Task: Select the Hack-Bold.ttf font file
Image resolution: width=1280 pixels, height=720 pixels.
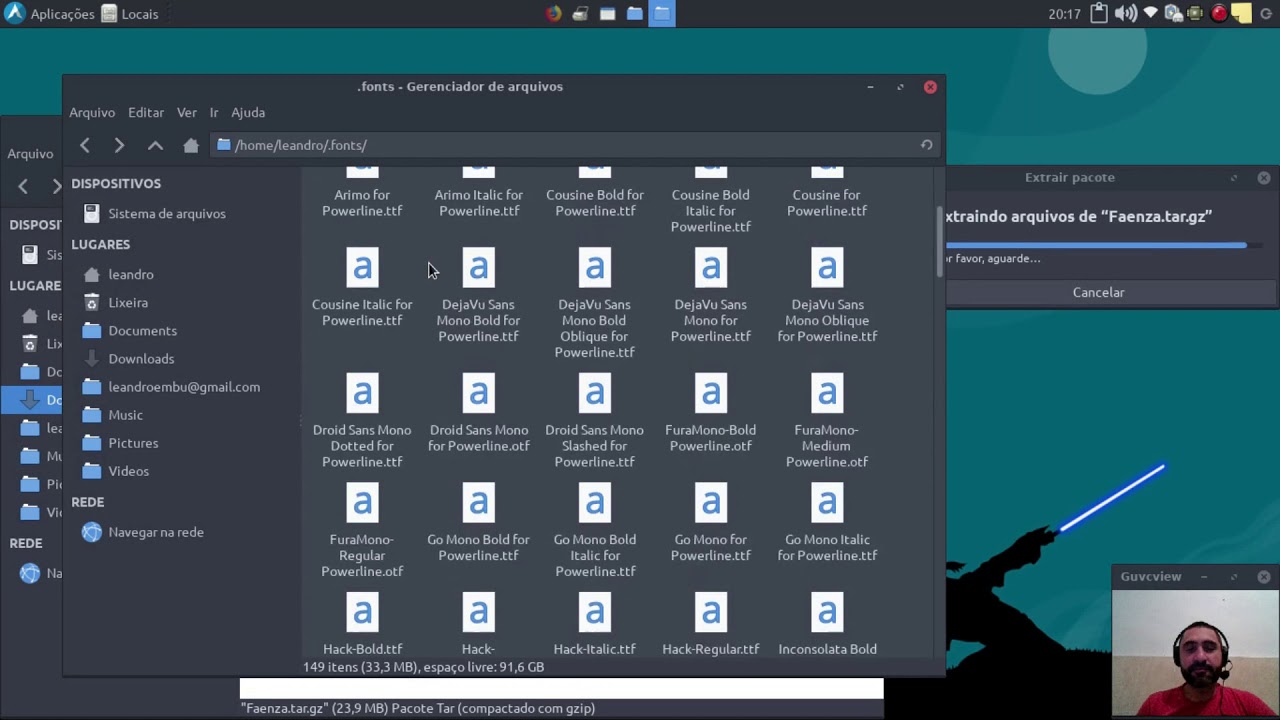Action: click(x=362, y=625)
